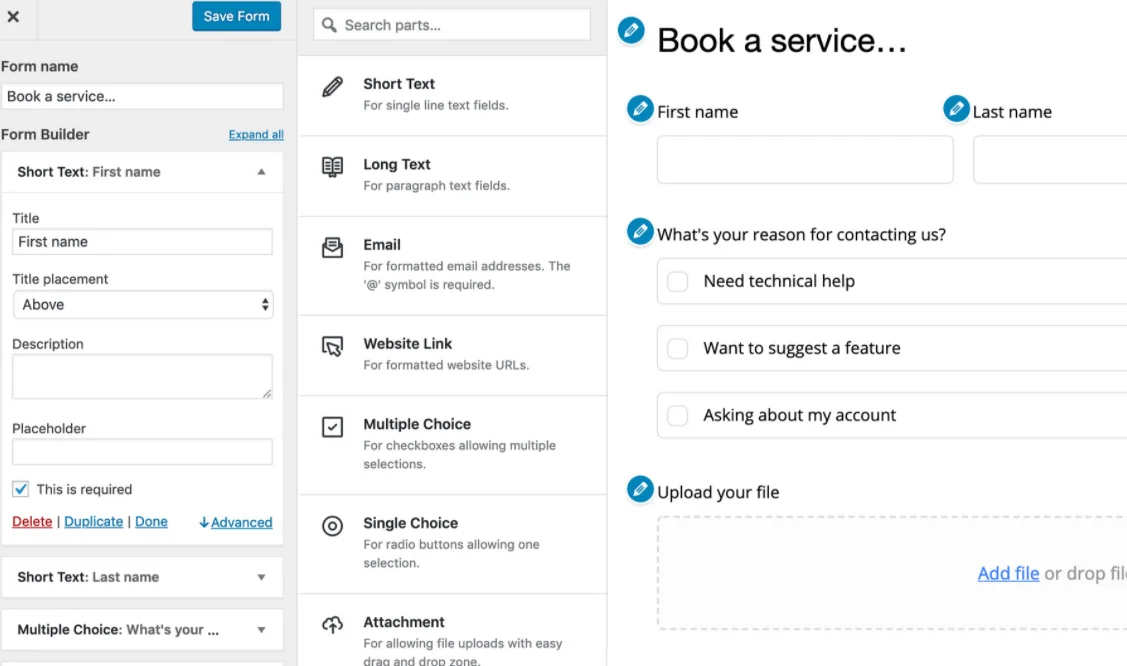Click into the Search parts field
The height and width of the screenshot is (666, 1127).
pyautogui.click(x=452, y=25)
